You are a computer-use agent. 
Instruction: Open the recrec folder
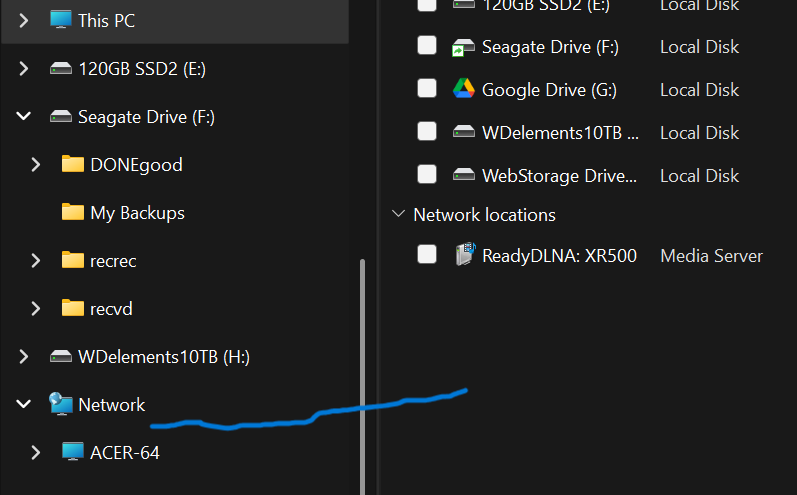point(113,261)
